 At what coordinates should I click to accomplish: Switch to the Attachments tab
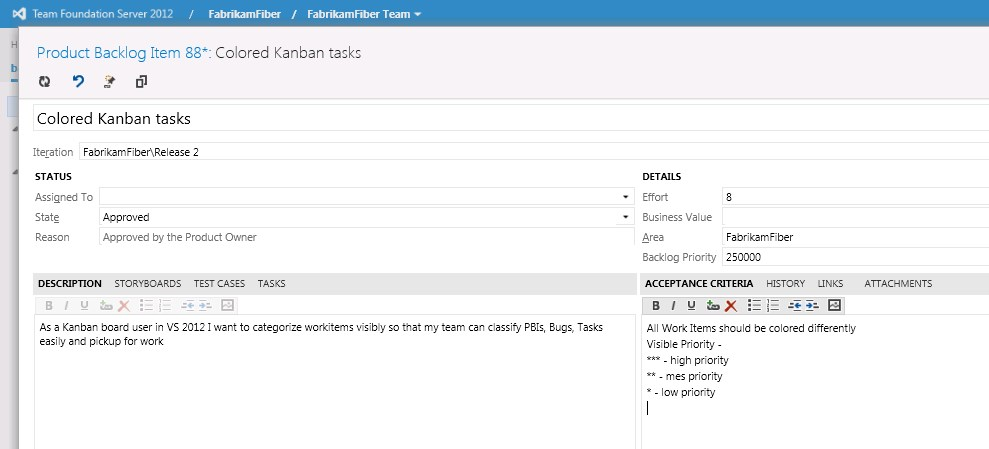point(898,284)
